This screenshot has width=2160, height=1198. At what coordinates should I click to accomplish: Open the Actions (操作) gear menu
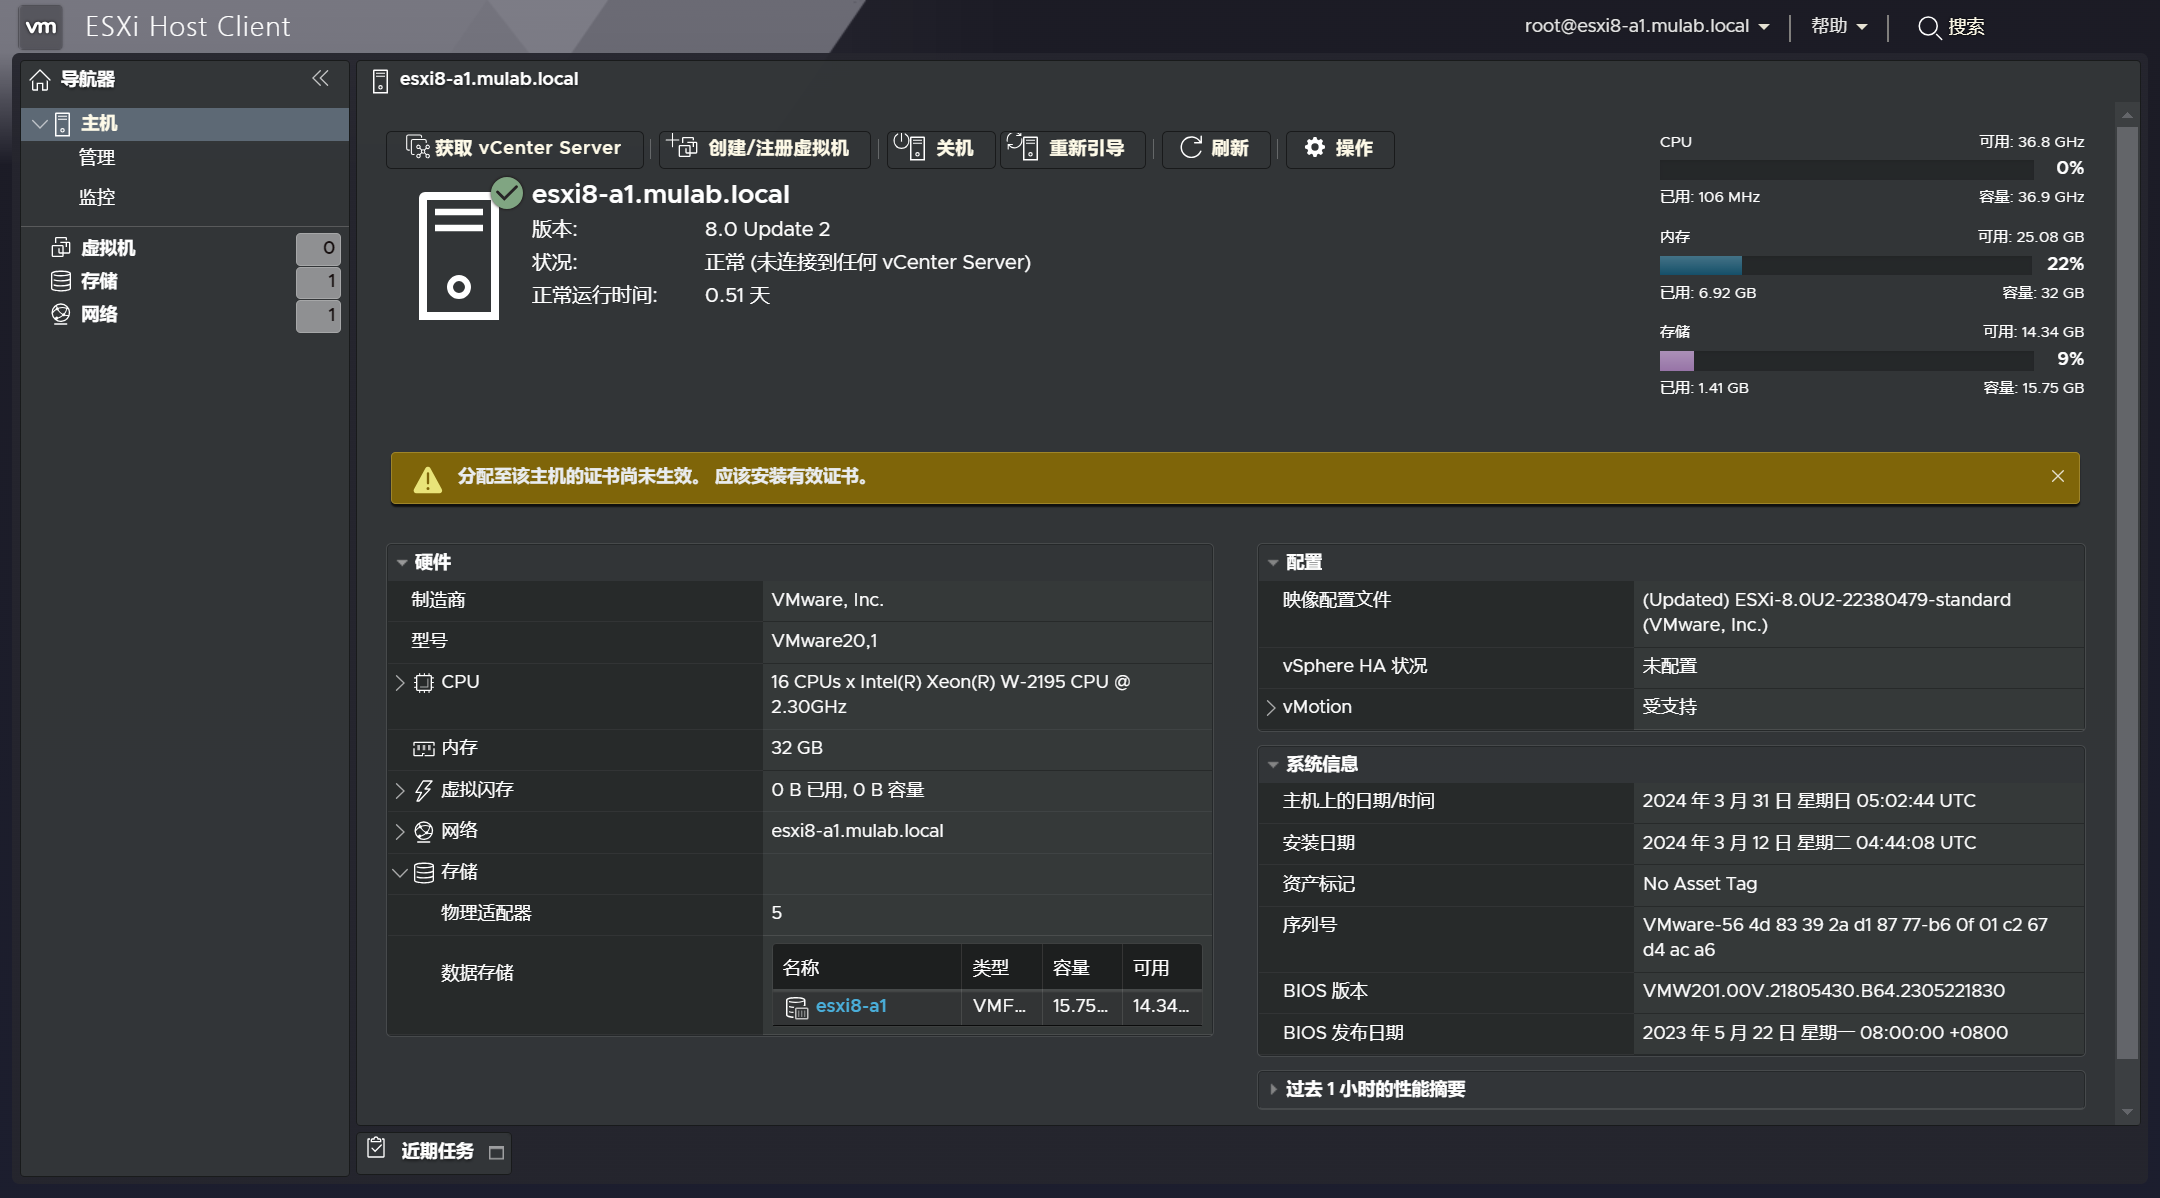coord(1339,149)
